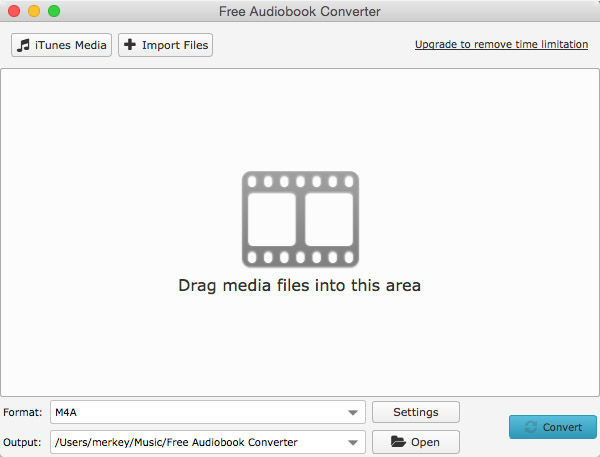Close the window with red button
This screenshot has height=457, width=600.
[x=14, y=11]
